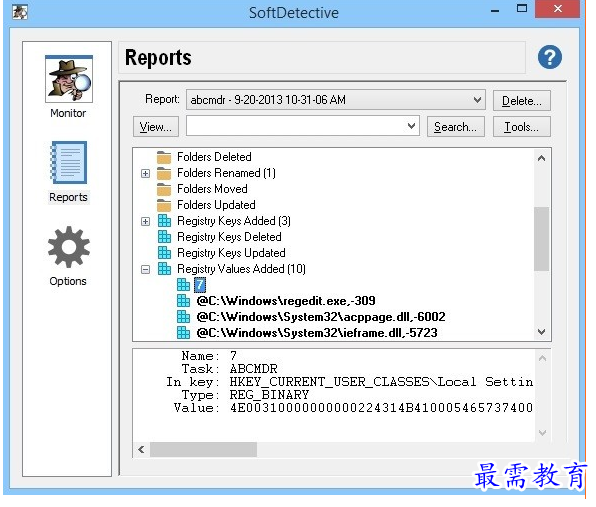This screenshot has width=596, height=507.
Task: Open the Reports notebook icon
Action: coord(69,163)
